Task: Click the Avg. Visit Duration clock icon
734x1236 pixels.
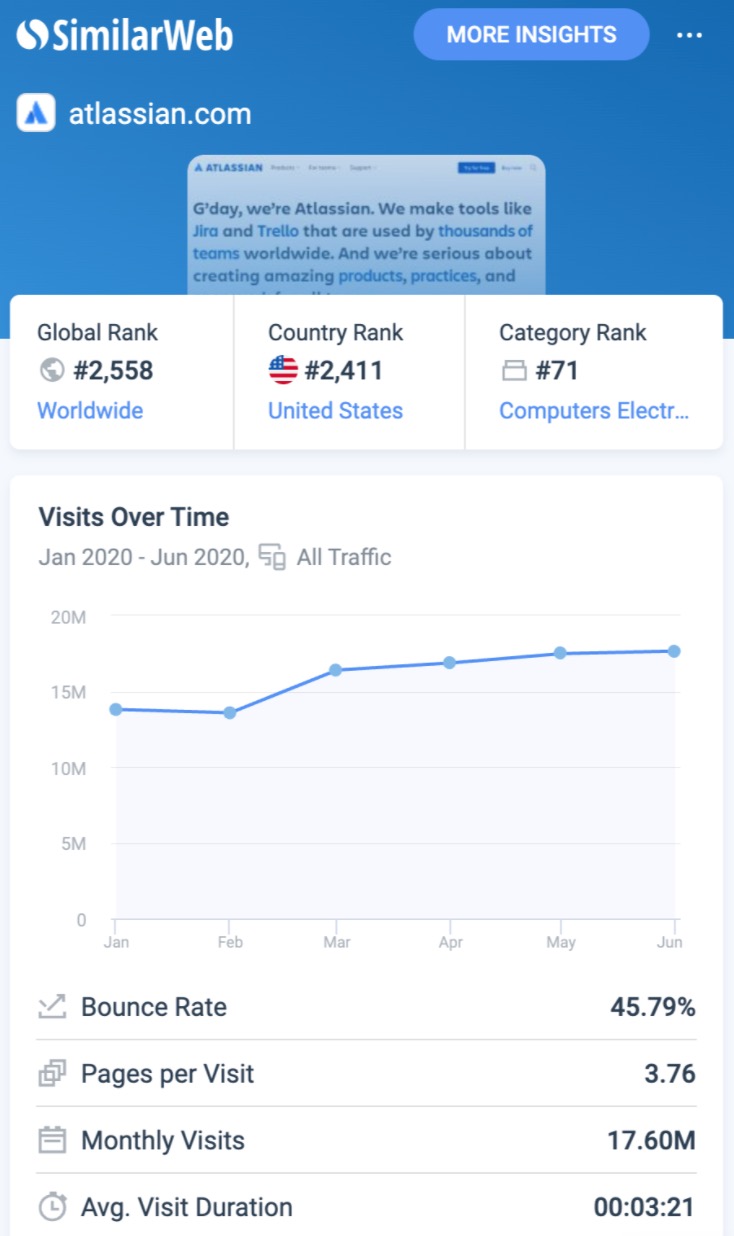Action: (x=52, y=1207)
